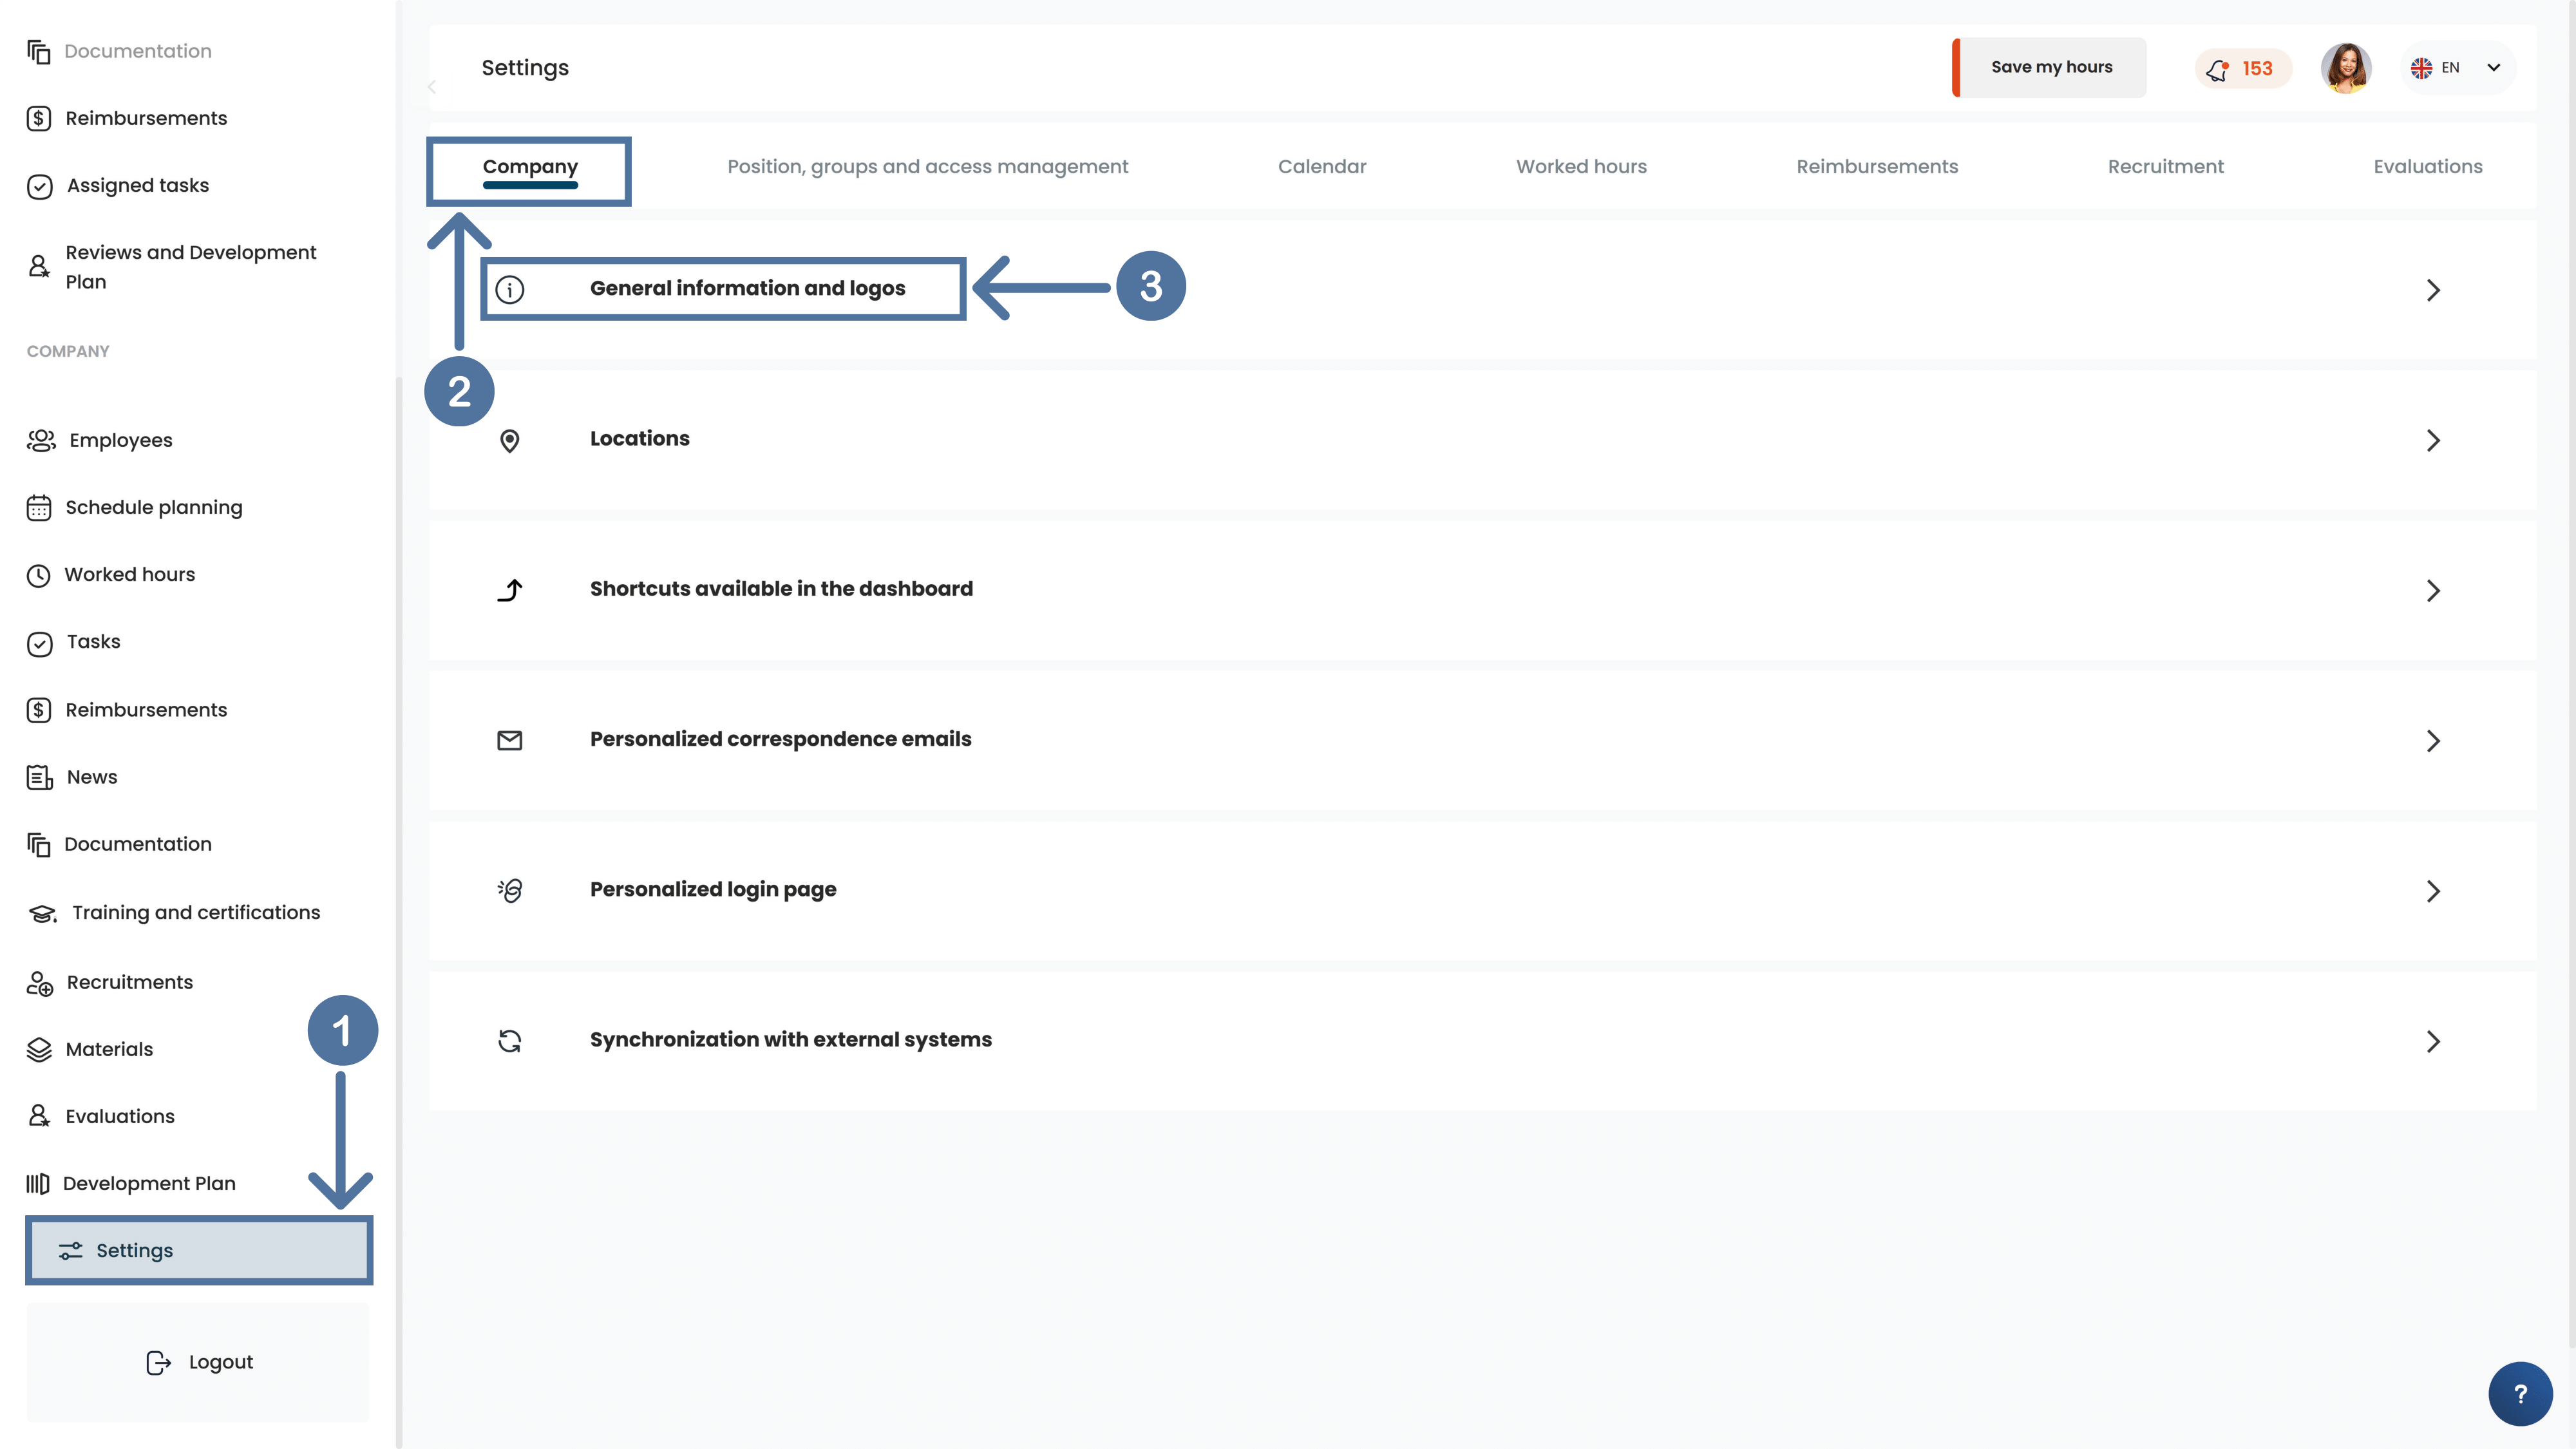2576x1449 pixels.
Task: Click the Training and certifications cap icon
Action: (43, 913)
